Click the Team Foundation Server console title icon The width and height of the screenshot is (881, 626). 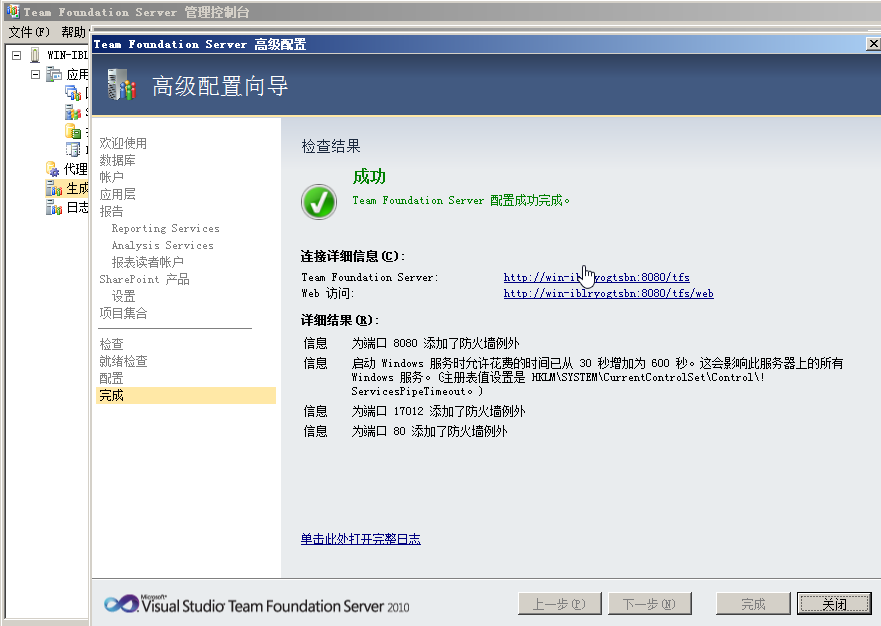(12, 11)
